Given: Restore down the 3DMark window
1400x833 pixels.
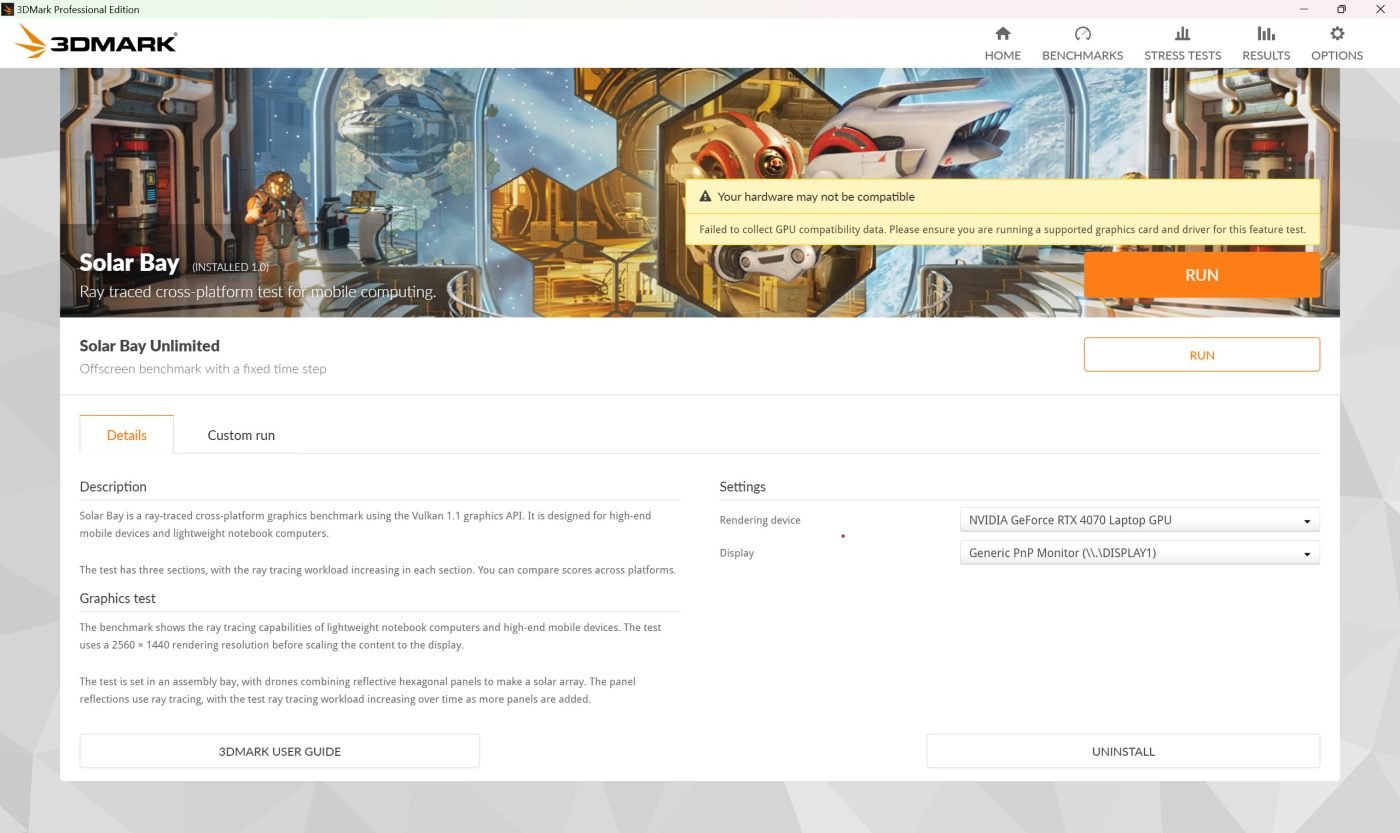Looking at the screenshot, I should click(x=1341, y=9).
